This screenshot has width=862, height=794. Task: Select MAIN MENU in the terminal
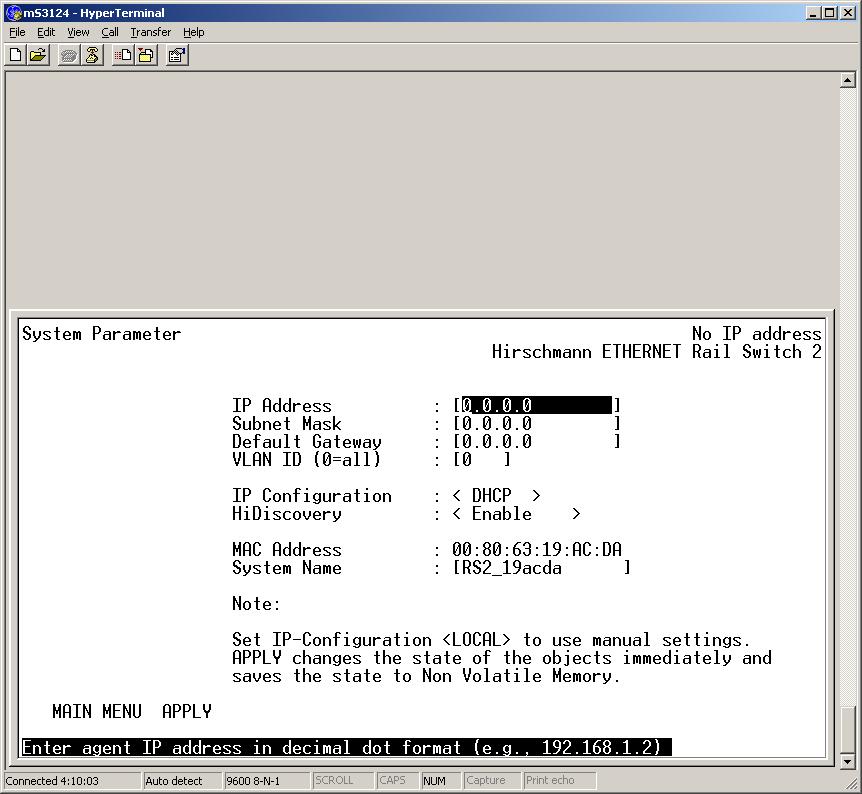96,712
